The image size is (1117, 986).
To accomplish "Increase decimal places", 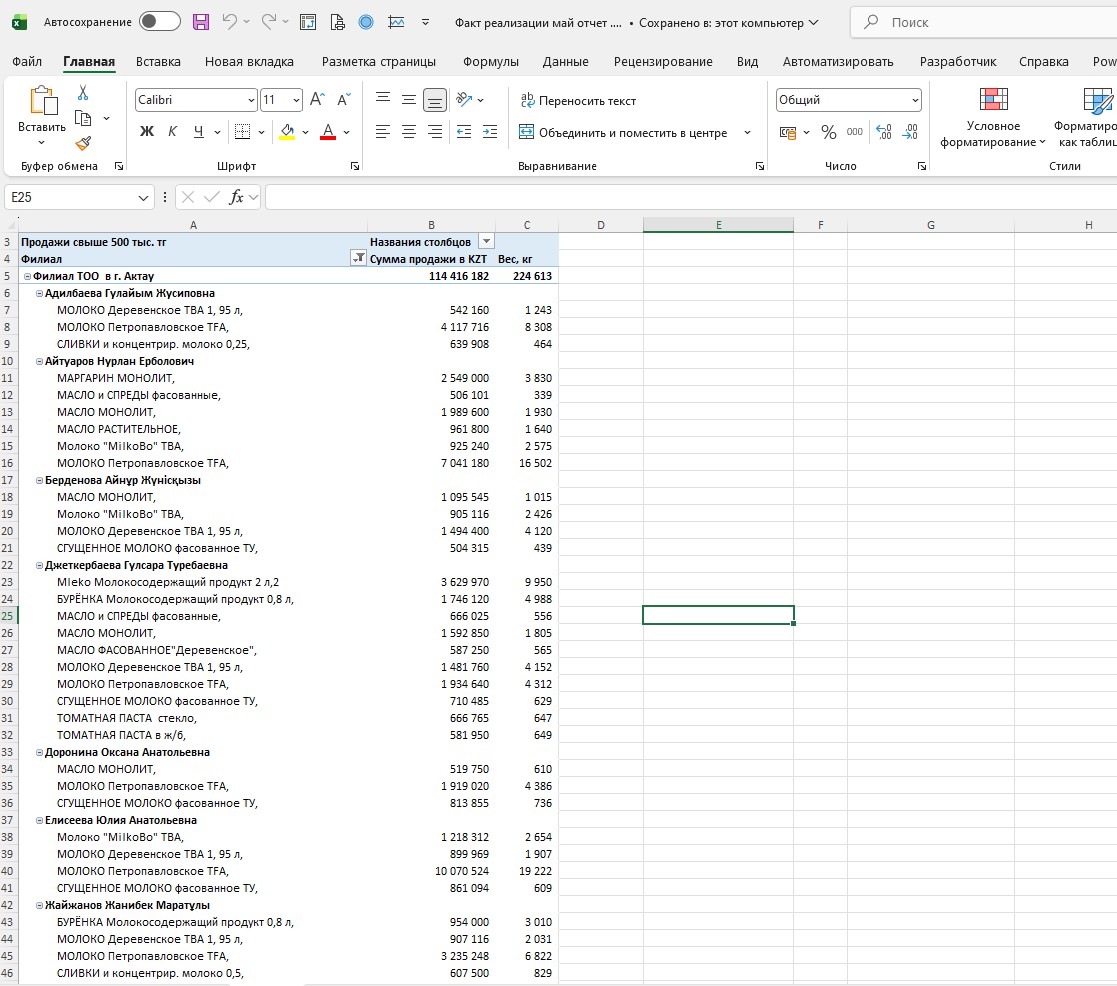I will 884,132.
